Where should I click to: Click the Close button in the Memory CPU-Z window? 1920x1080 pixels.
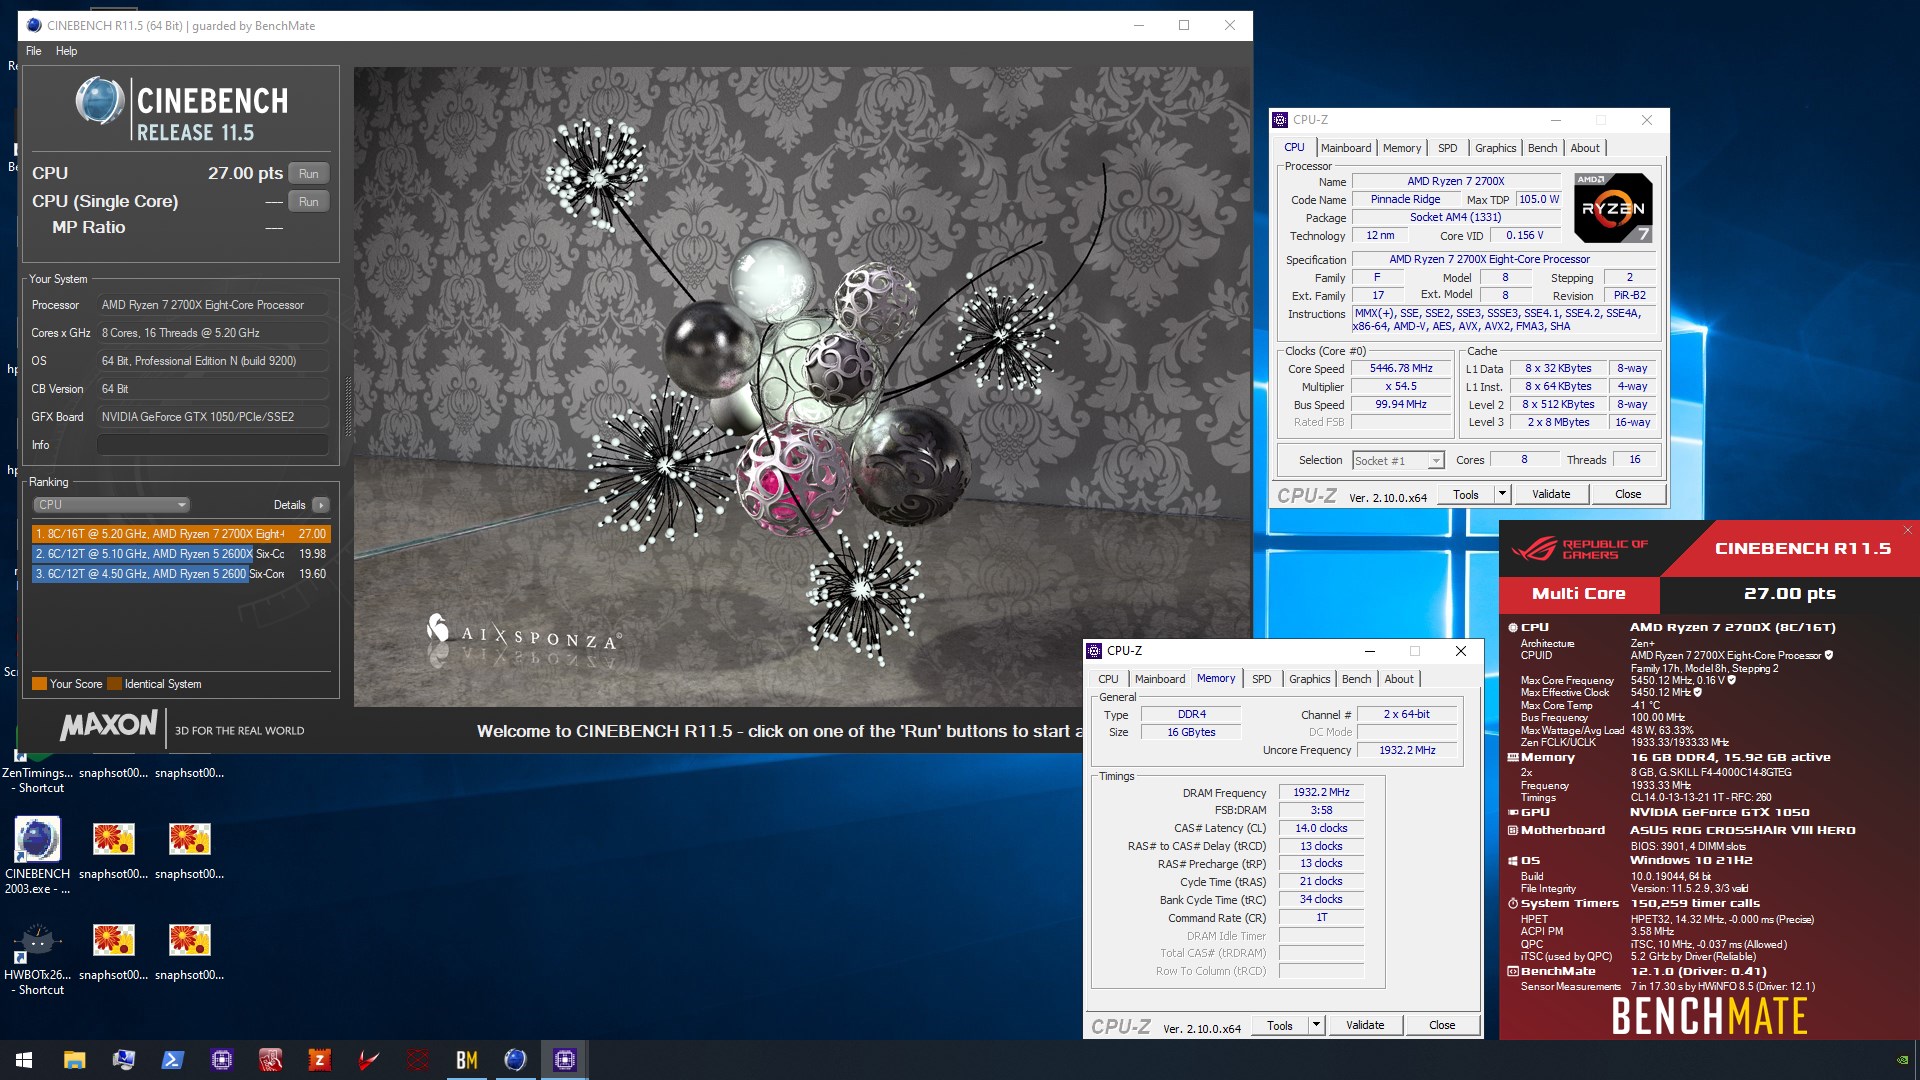click(x=1442, y=1025)
